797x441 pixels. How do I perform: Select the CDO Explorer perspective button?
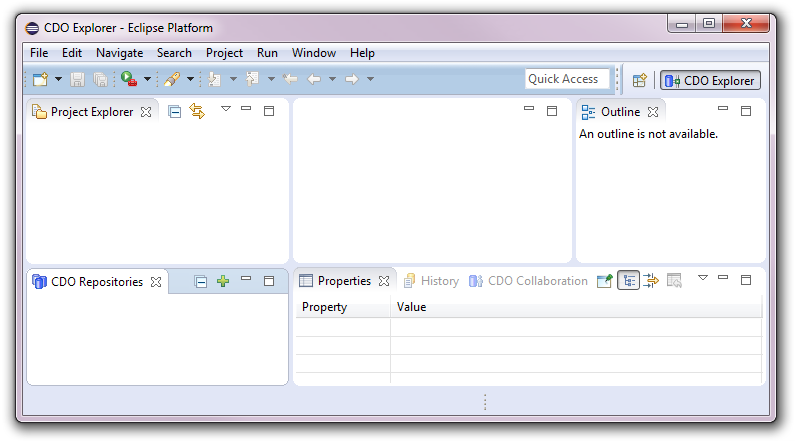click(x=710, y=81)
